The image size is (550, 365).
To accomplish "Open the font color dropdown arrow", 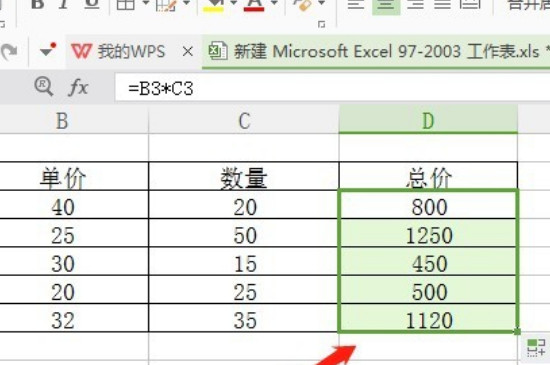I will [x=275, y=4].
